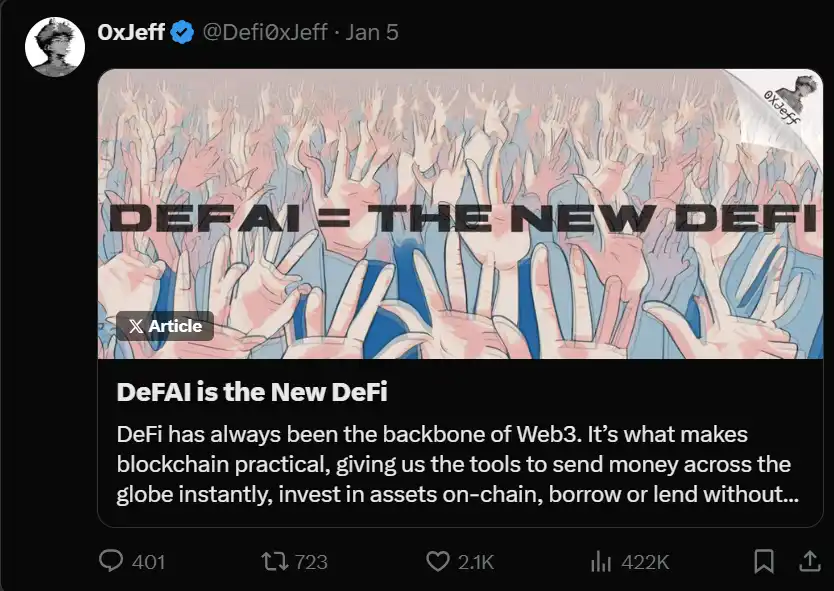834x591 pixels.
Task: Open the @Defi0xJeff handle link
Action: (x=265, y=32)
